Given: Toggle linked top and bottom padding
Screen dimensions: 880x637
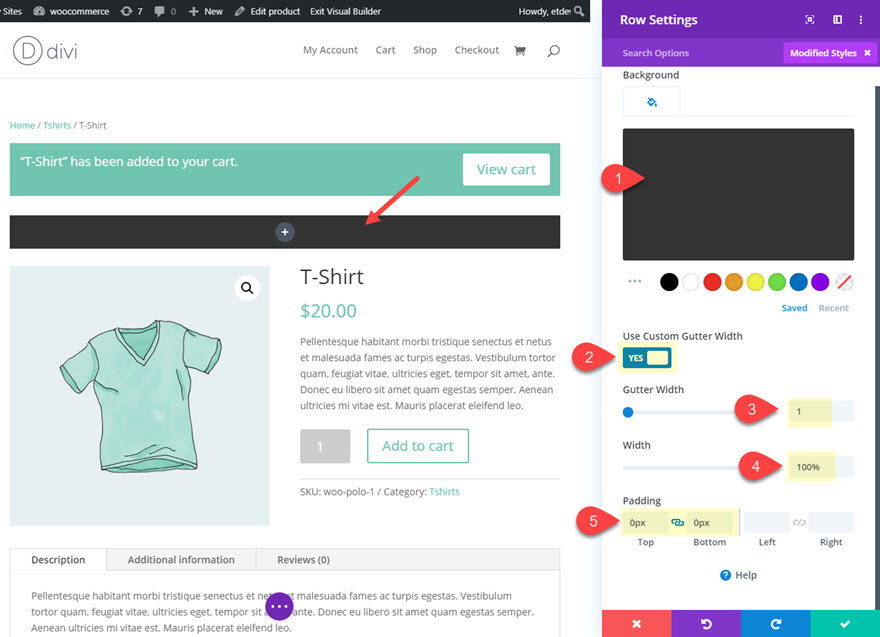Looking at the screenshot, I should point(677,523).
